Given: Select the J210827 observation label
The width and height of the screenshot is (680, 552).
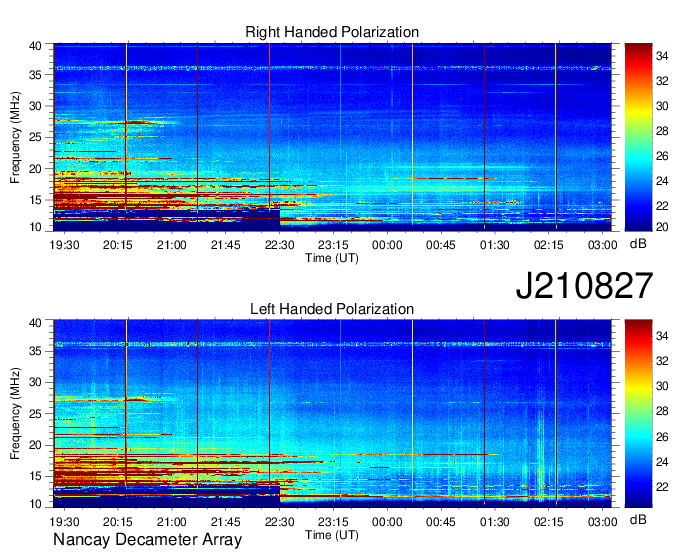Looking at the screenshot, I should [584, 286].
